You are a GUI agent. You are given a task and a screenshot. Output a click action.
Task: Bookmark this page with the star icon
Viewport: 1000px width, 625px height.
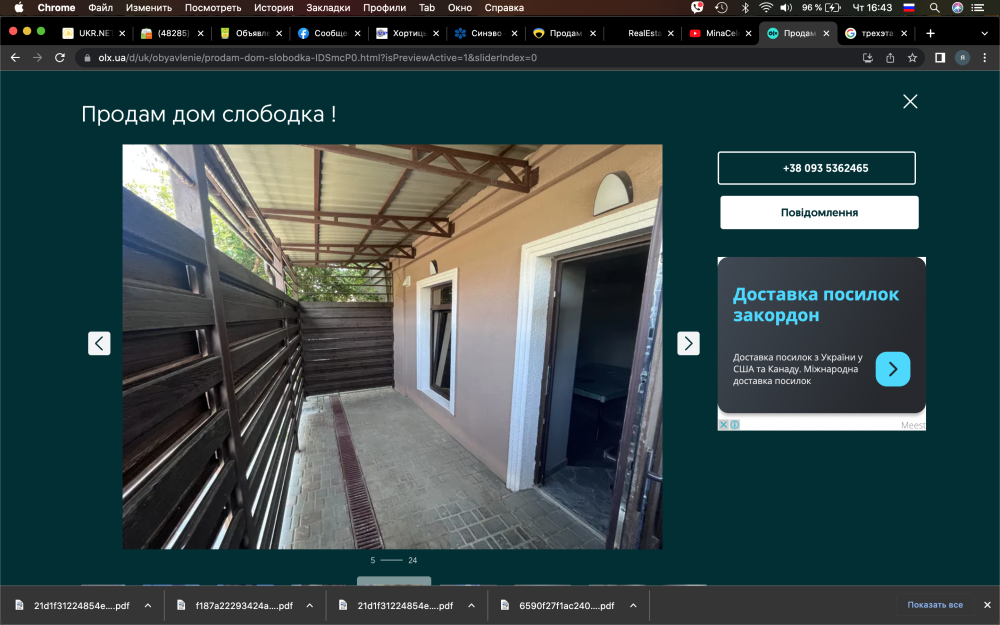coord(912,58)
